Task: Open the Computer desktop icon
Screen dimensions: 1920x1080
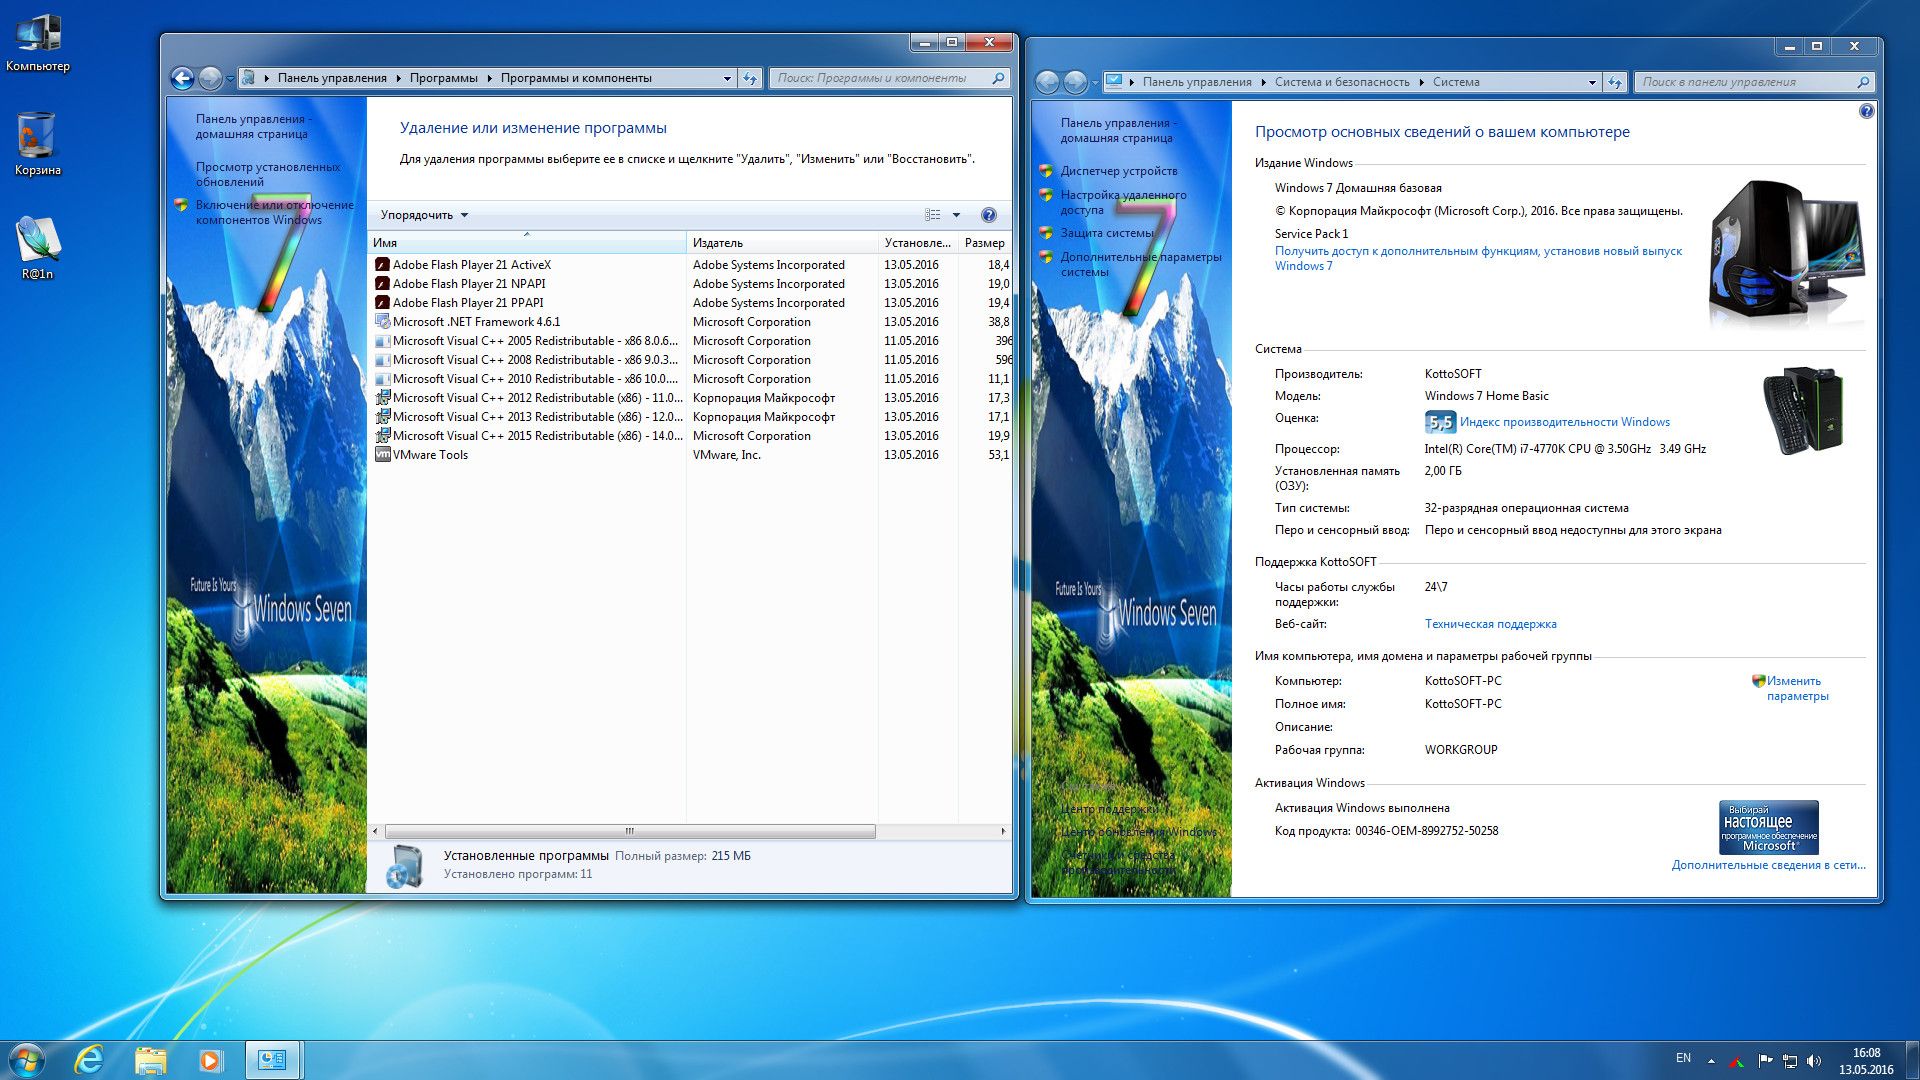Action: pos(38,44)
